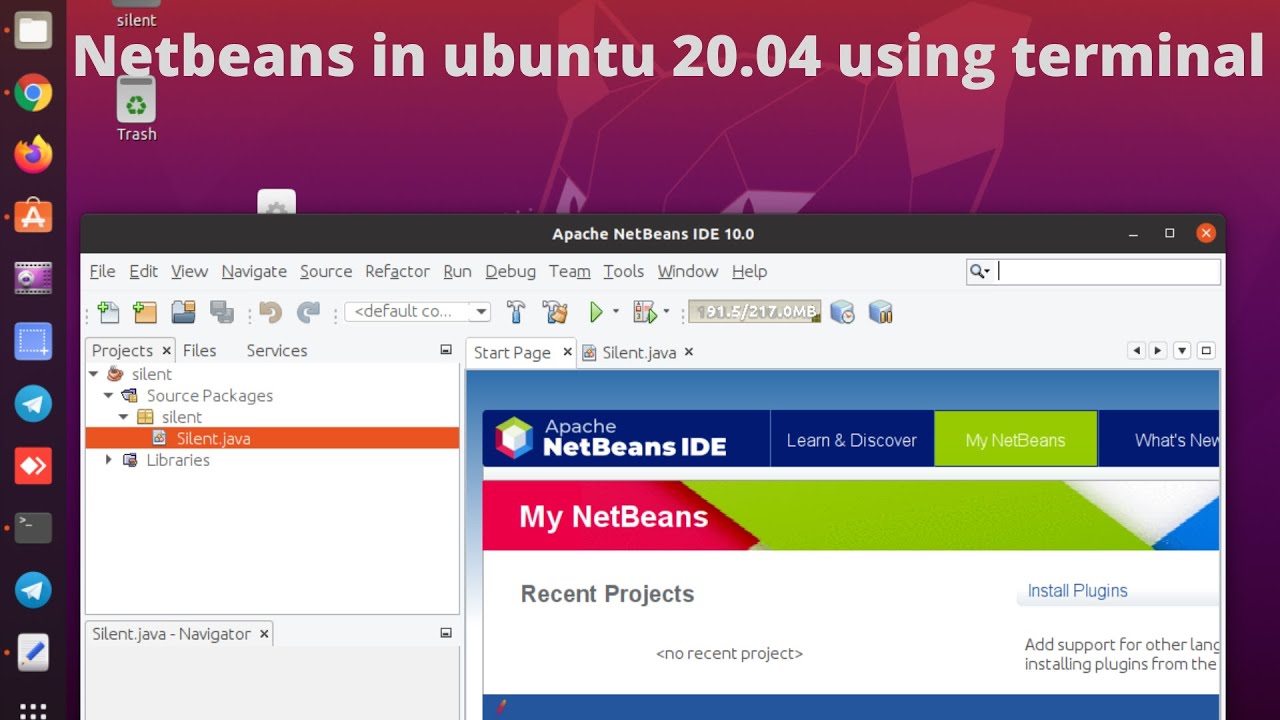Viewport: 1280px width, 720px height.
Task: Open the Trash desktop icon
Action: 136,109
